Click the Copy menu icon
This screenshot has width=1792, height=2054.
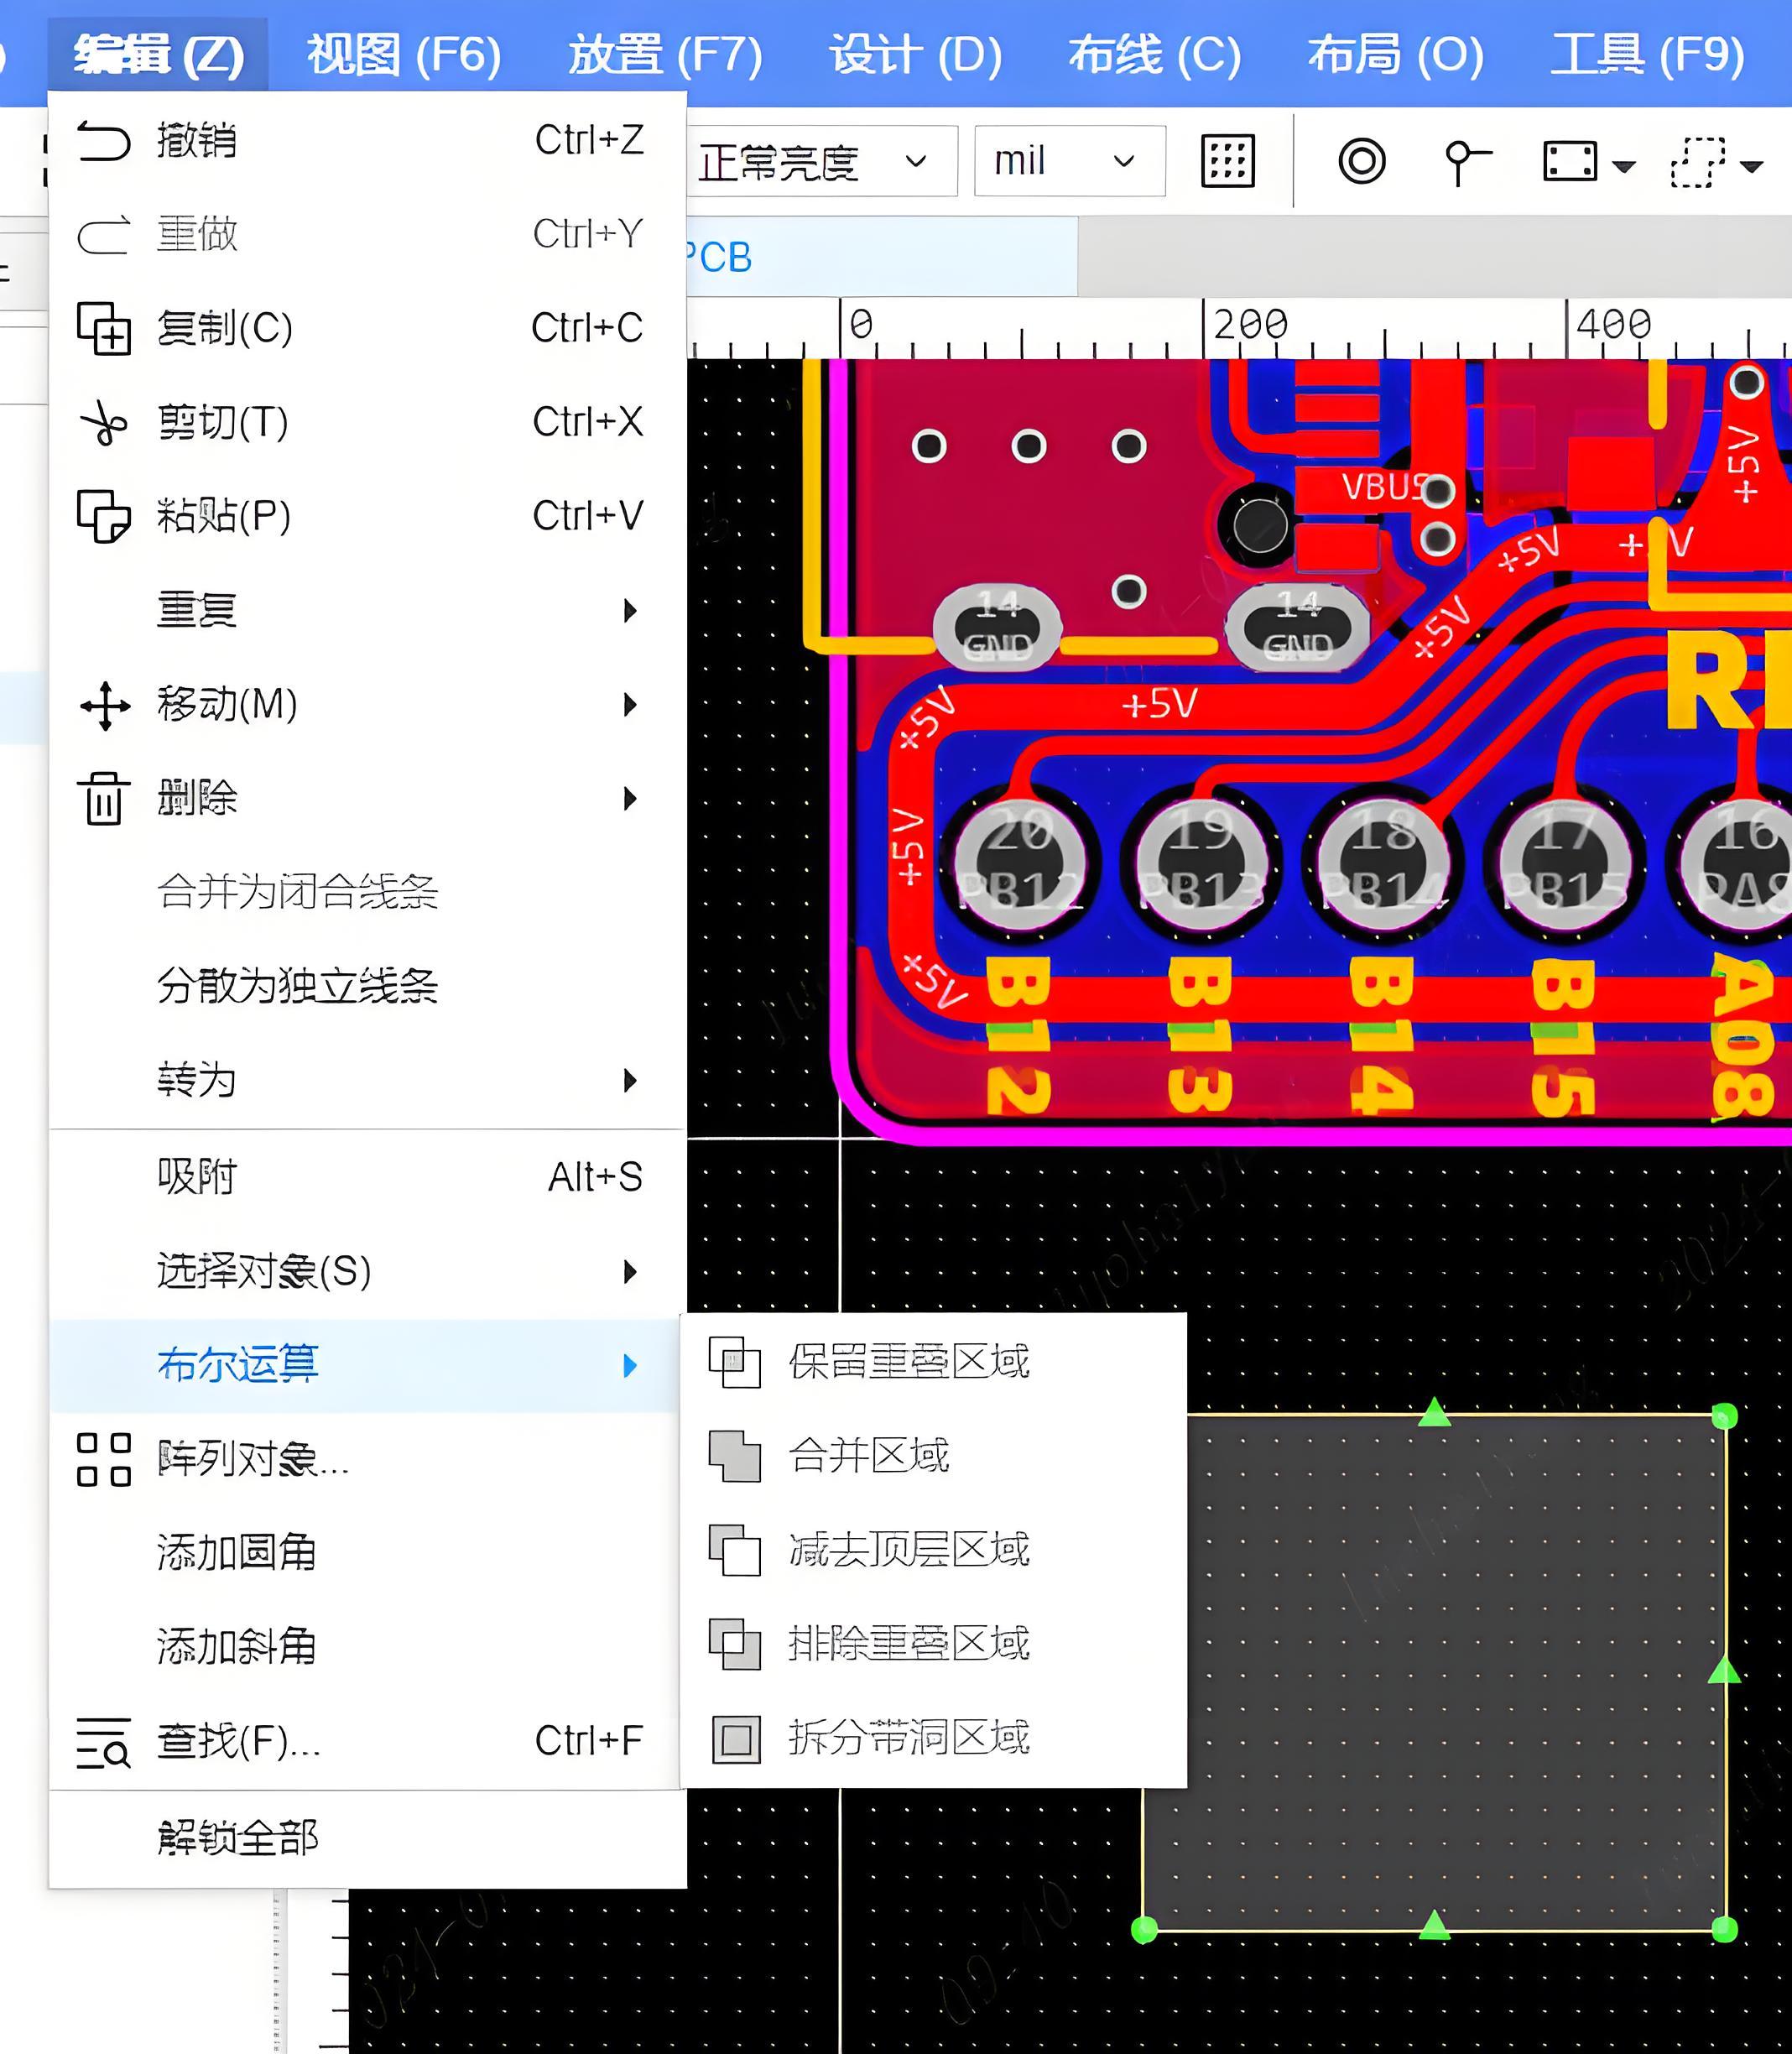[x=104, y=328]
